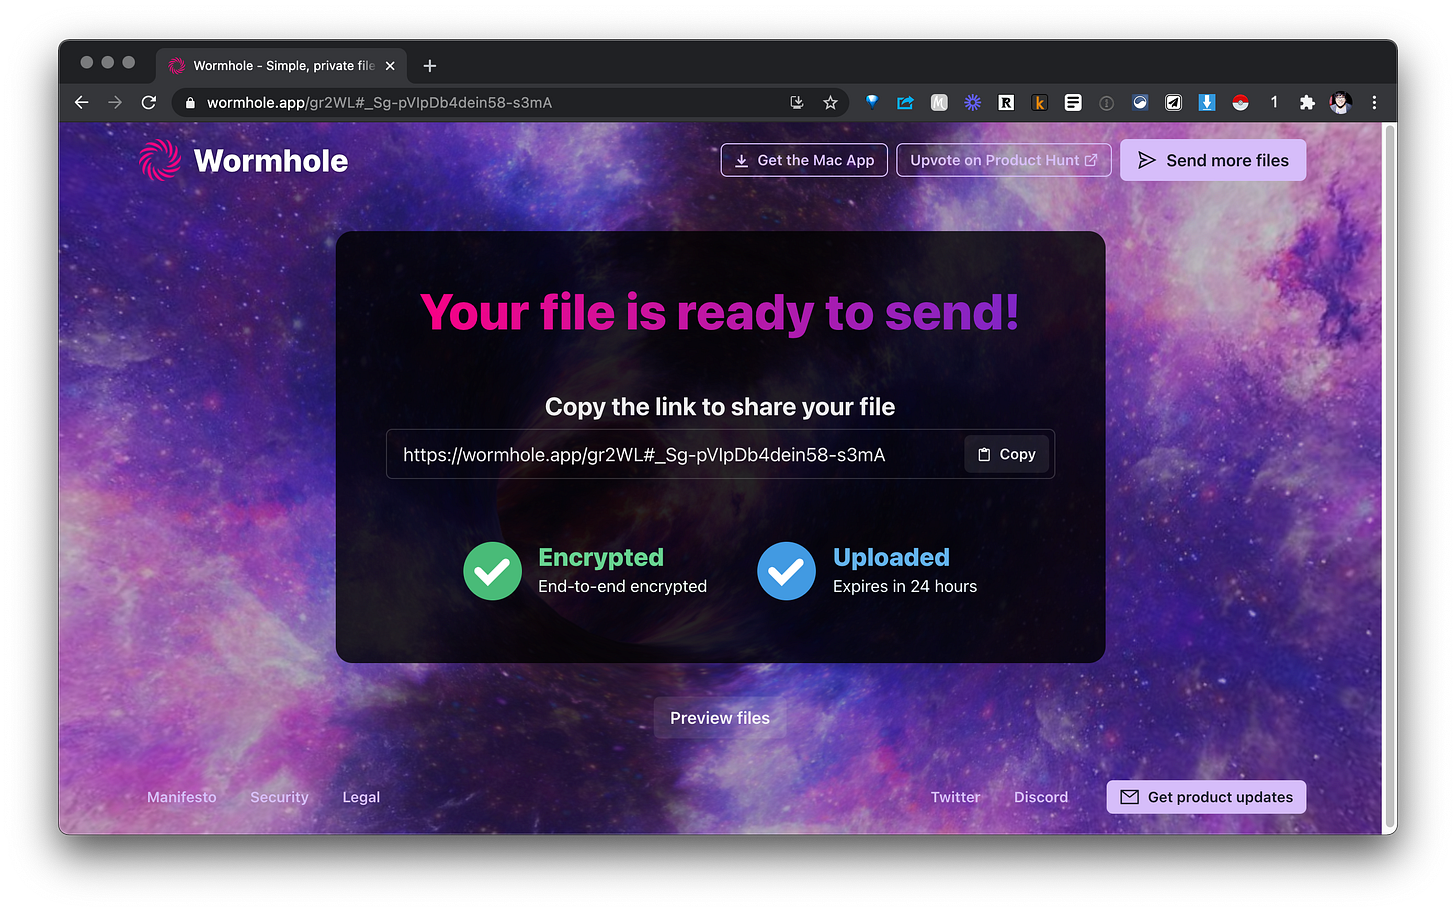Open the white lines note extension
Image resolution: width=1456 pixels, height=912 pixels.
1073,102
